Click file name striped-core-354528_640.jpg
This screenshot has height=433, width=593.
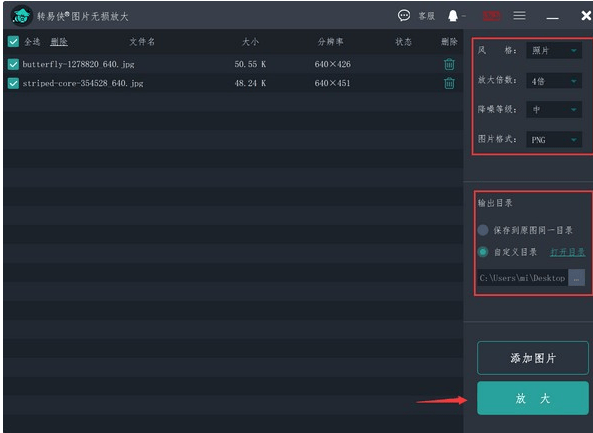(x=83, y=83)
